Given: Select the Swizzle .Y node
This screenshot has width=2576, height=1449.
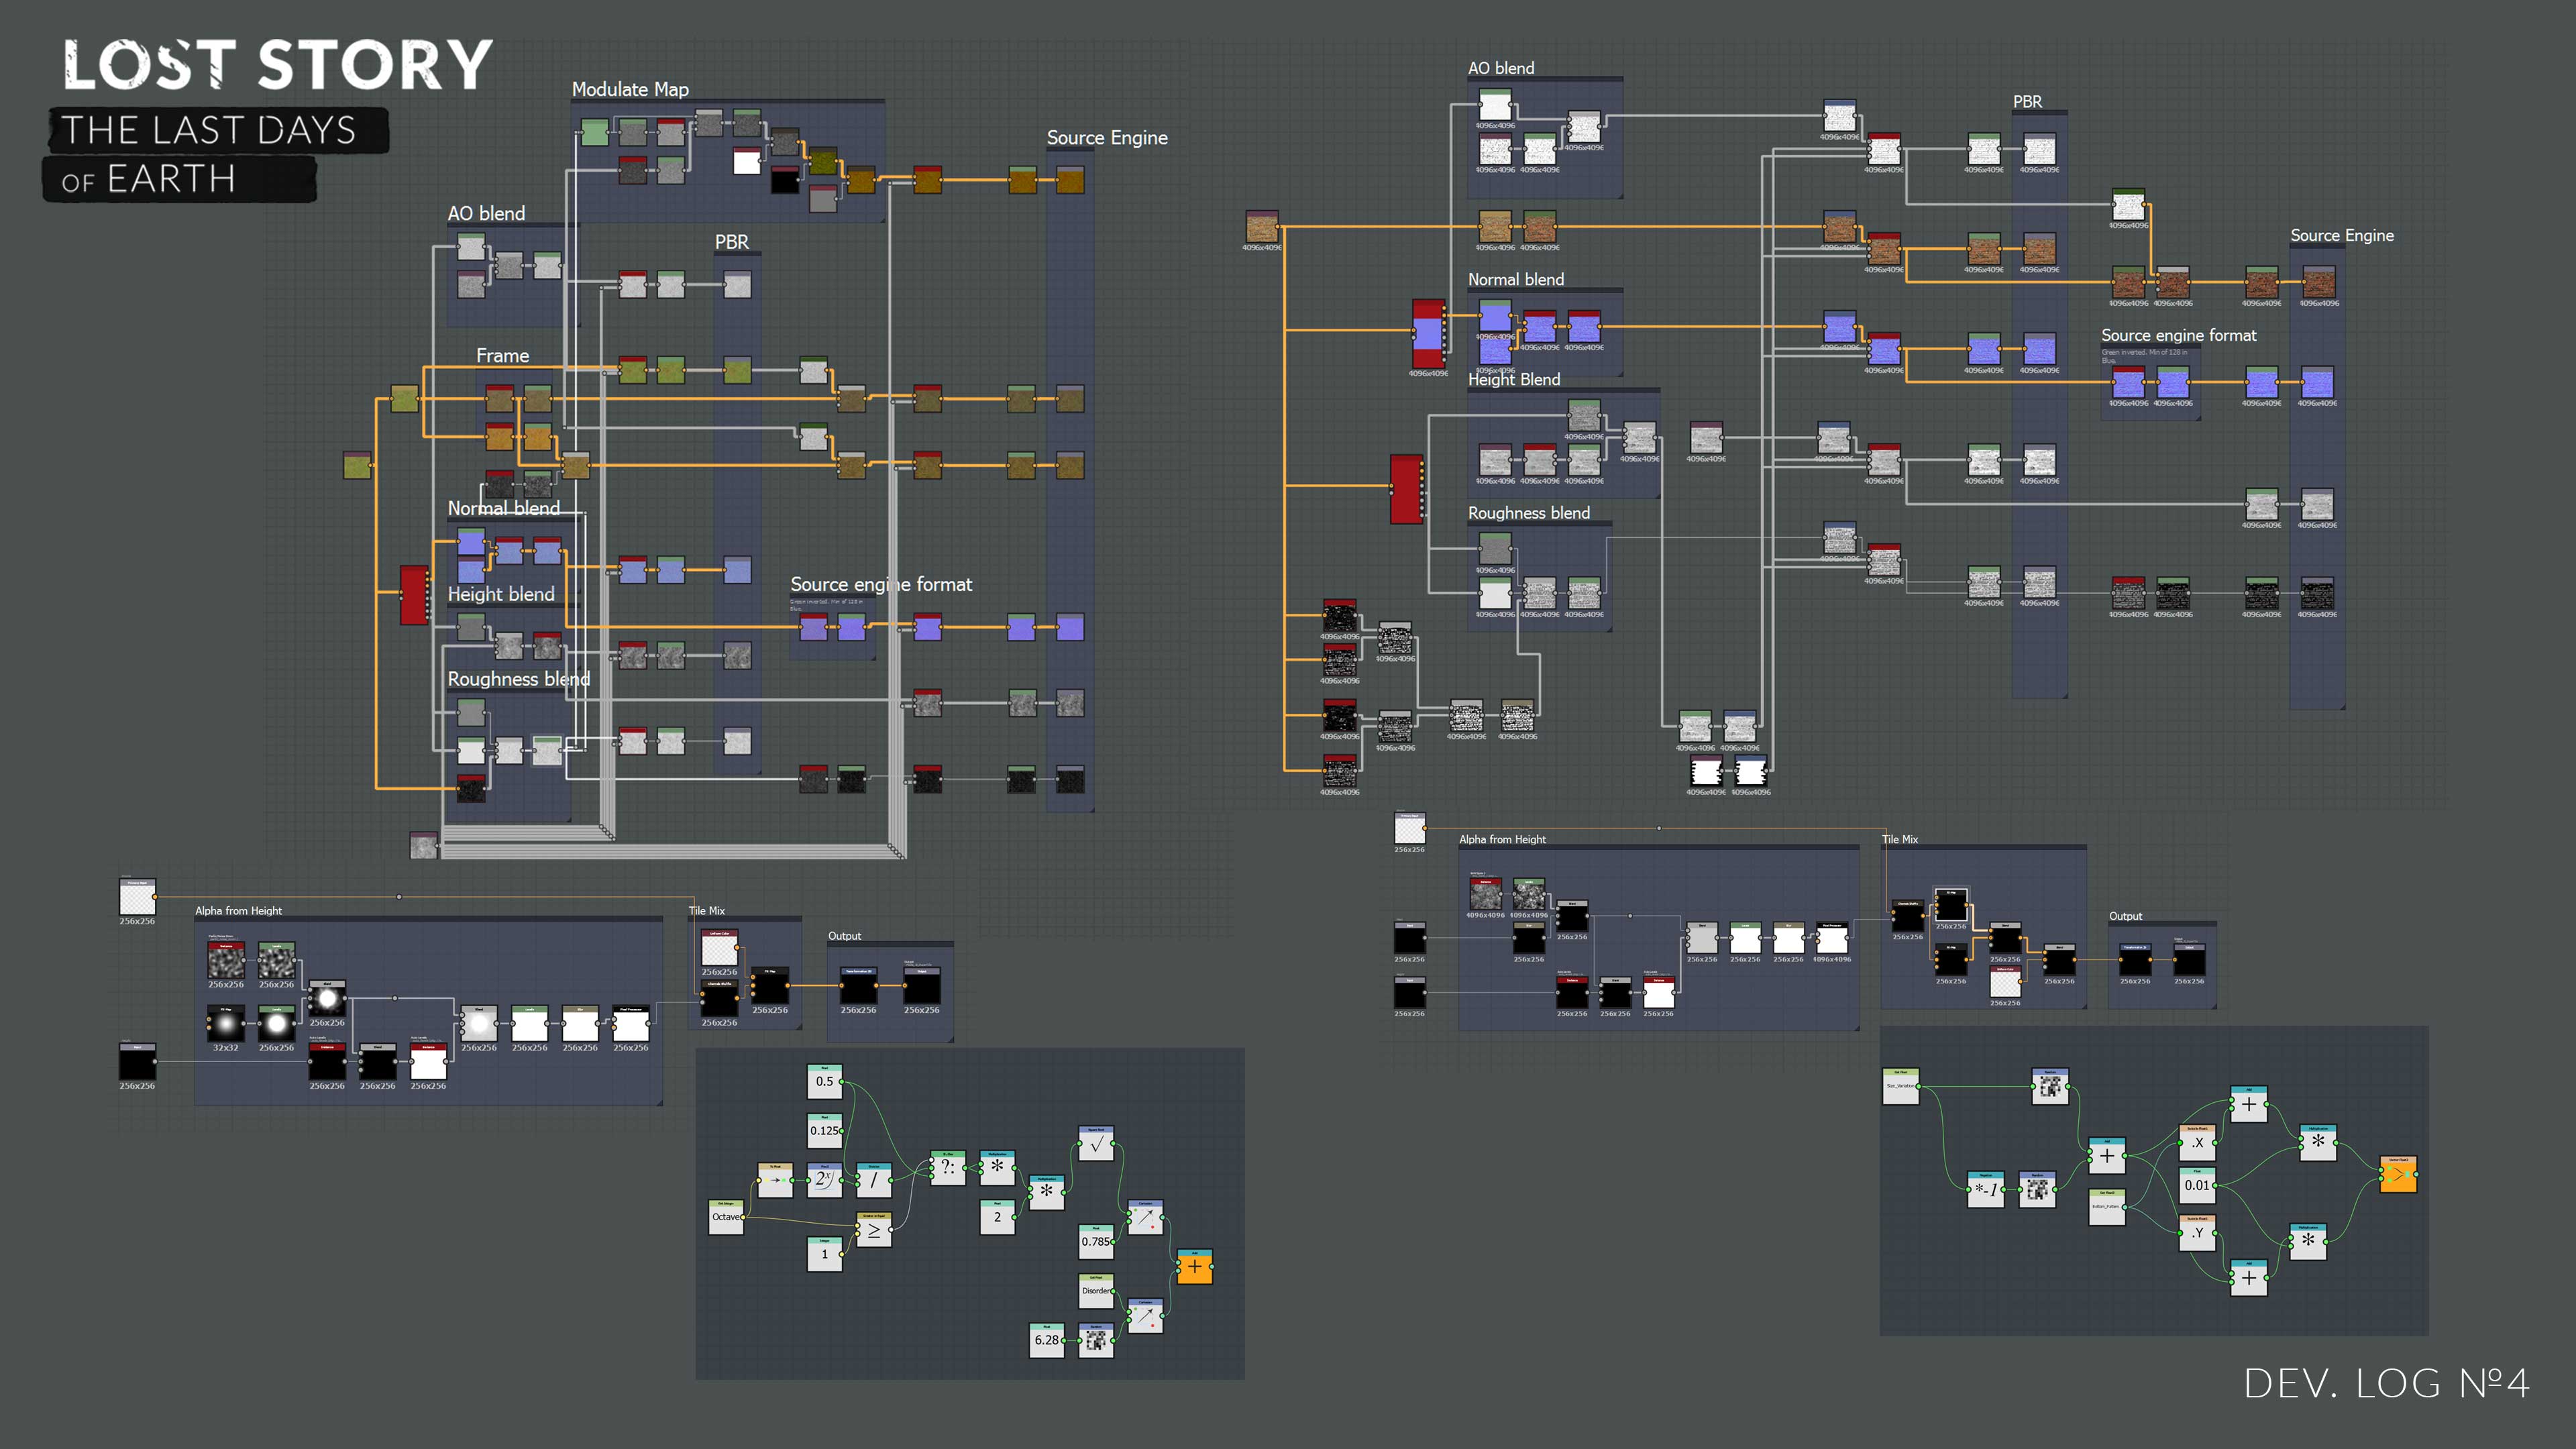Looking at the screenshot, I should (2197, 1233).
